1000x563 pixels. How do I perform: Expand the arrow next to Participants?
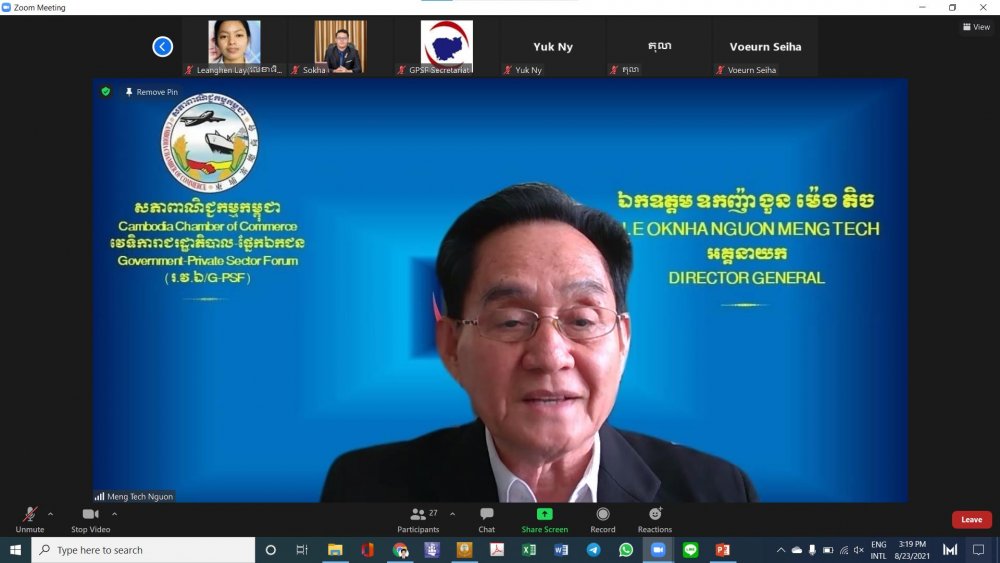(x=452, y=514)
